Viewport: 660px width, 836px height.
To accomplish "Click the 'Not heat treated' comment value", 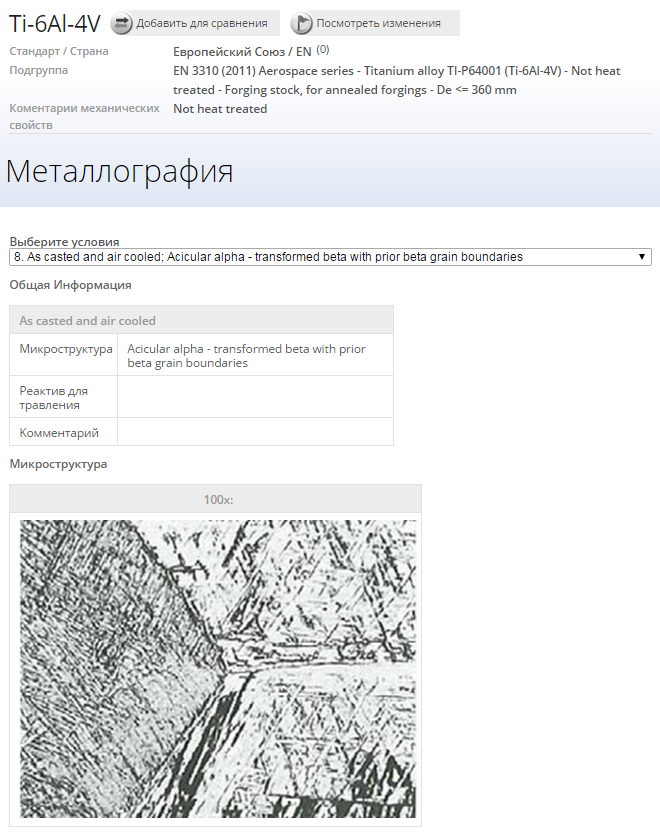I will click(220, 109).
